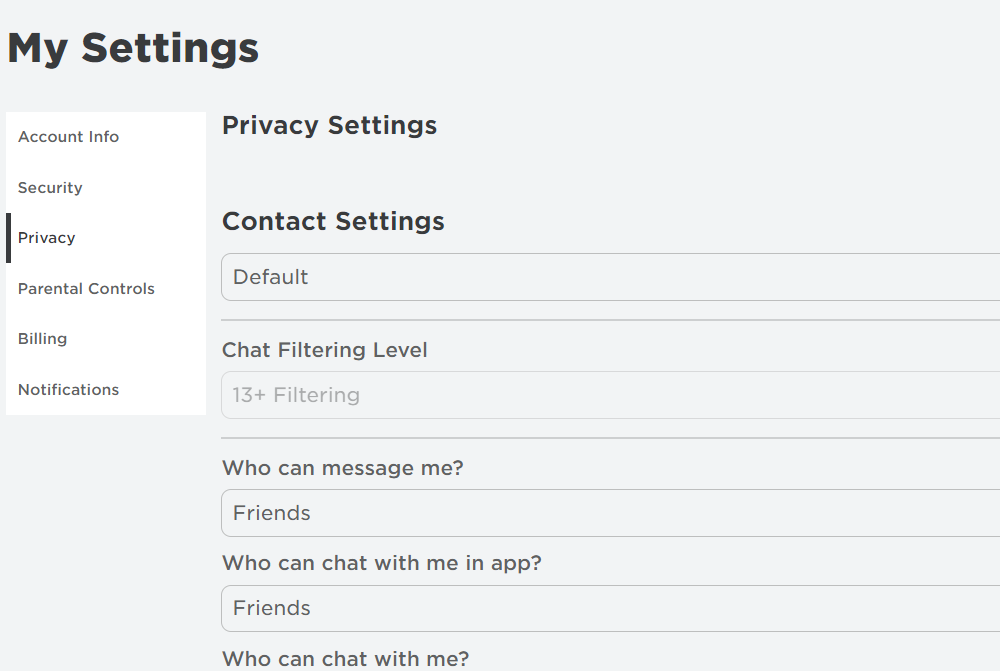Click the Who can chat with me label
1000x671 pixels.
pos(345,659)
